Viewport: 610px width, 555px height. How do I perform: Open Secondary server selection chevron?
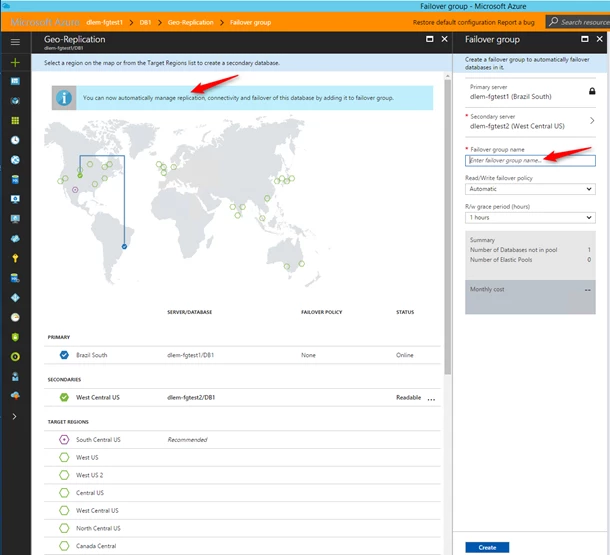tap(592, 121)
